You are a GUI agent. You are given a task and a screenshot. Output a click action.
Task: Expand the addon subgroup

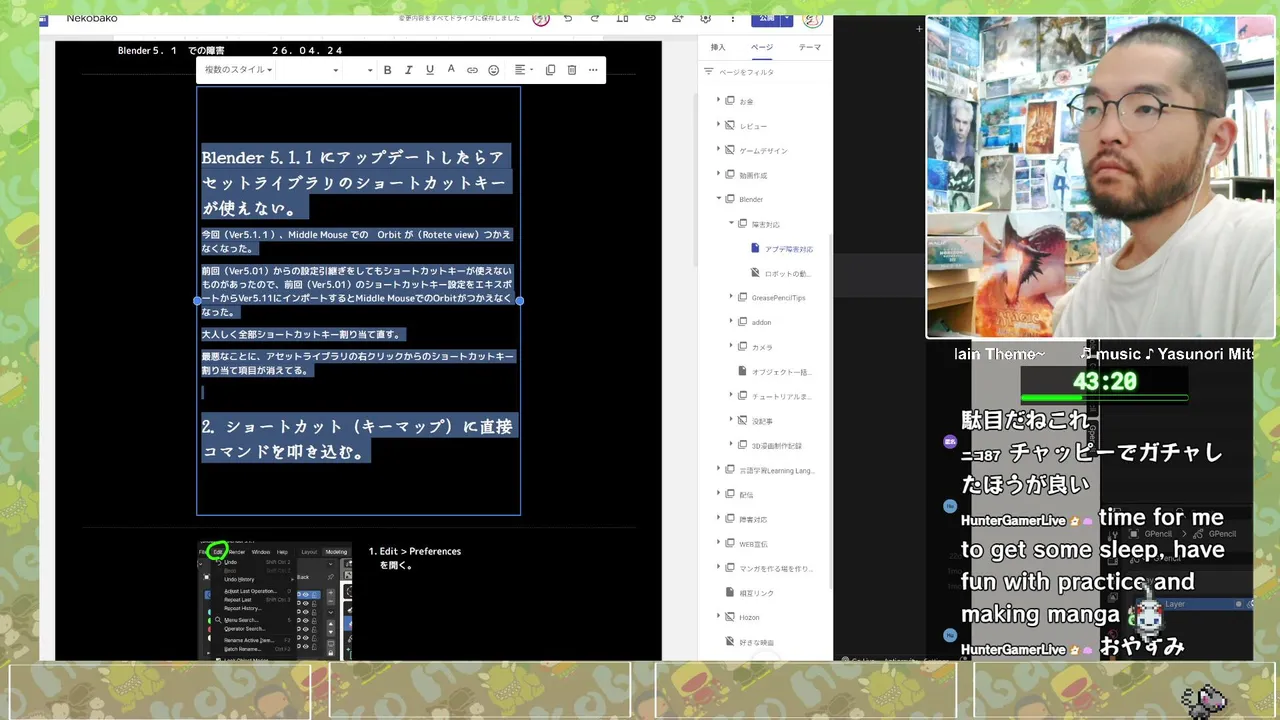click(x=731, y=322)
